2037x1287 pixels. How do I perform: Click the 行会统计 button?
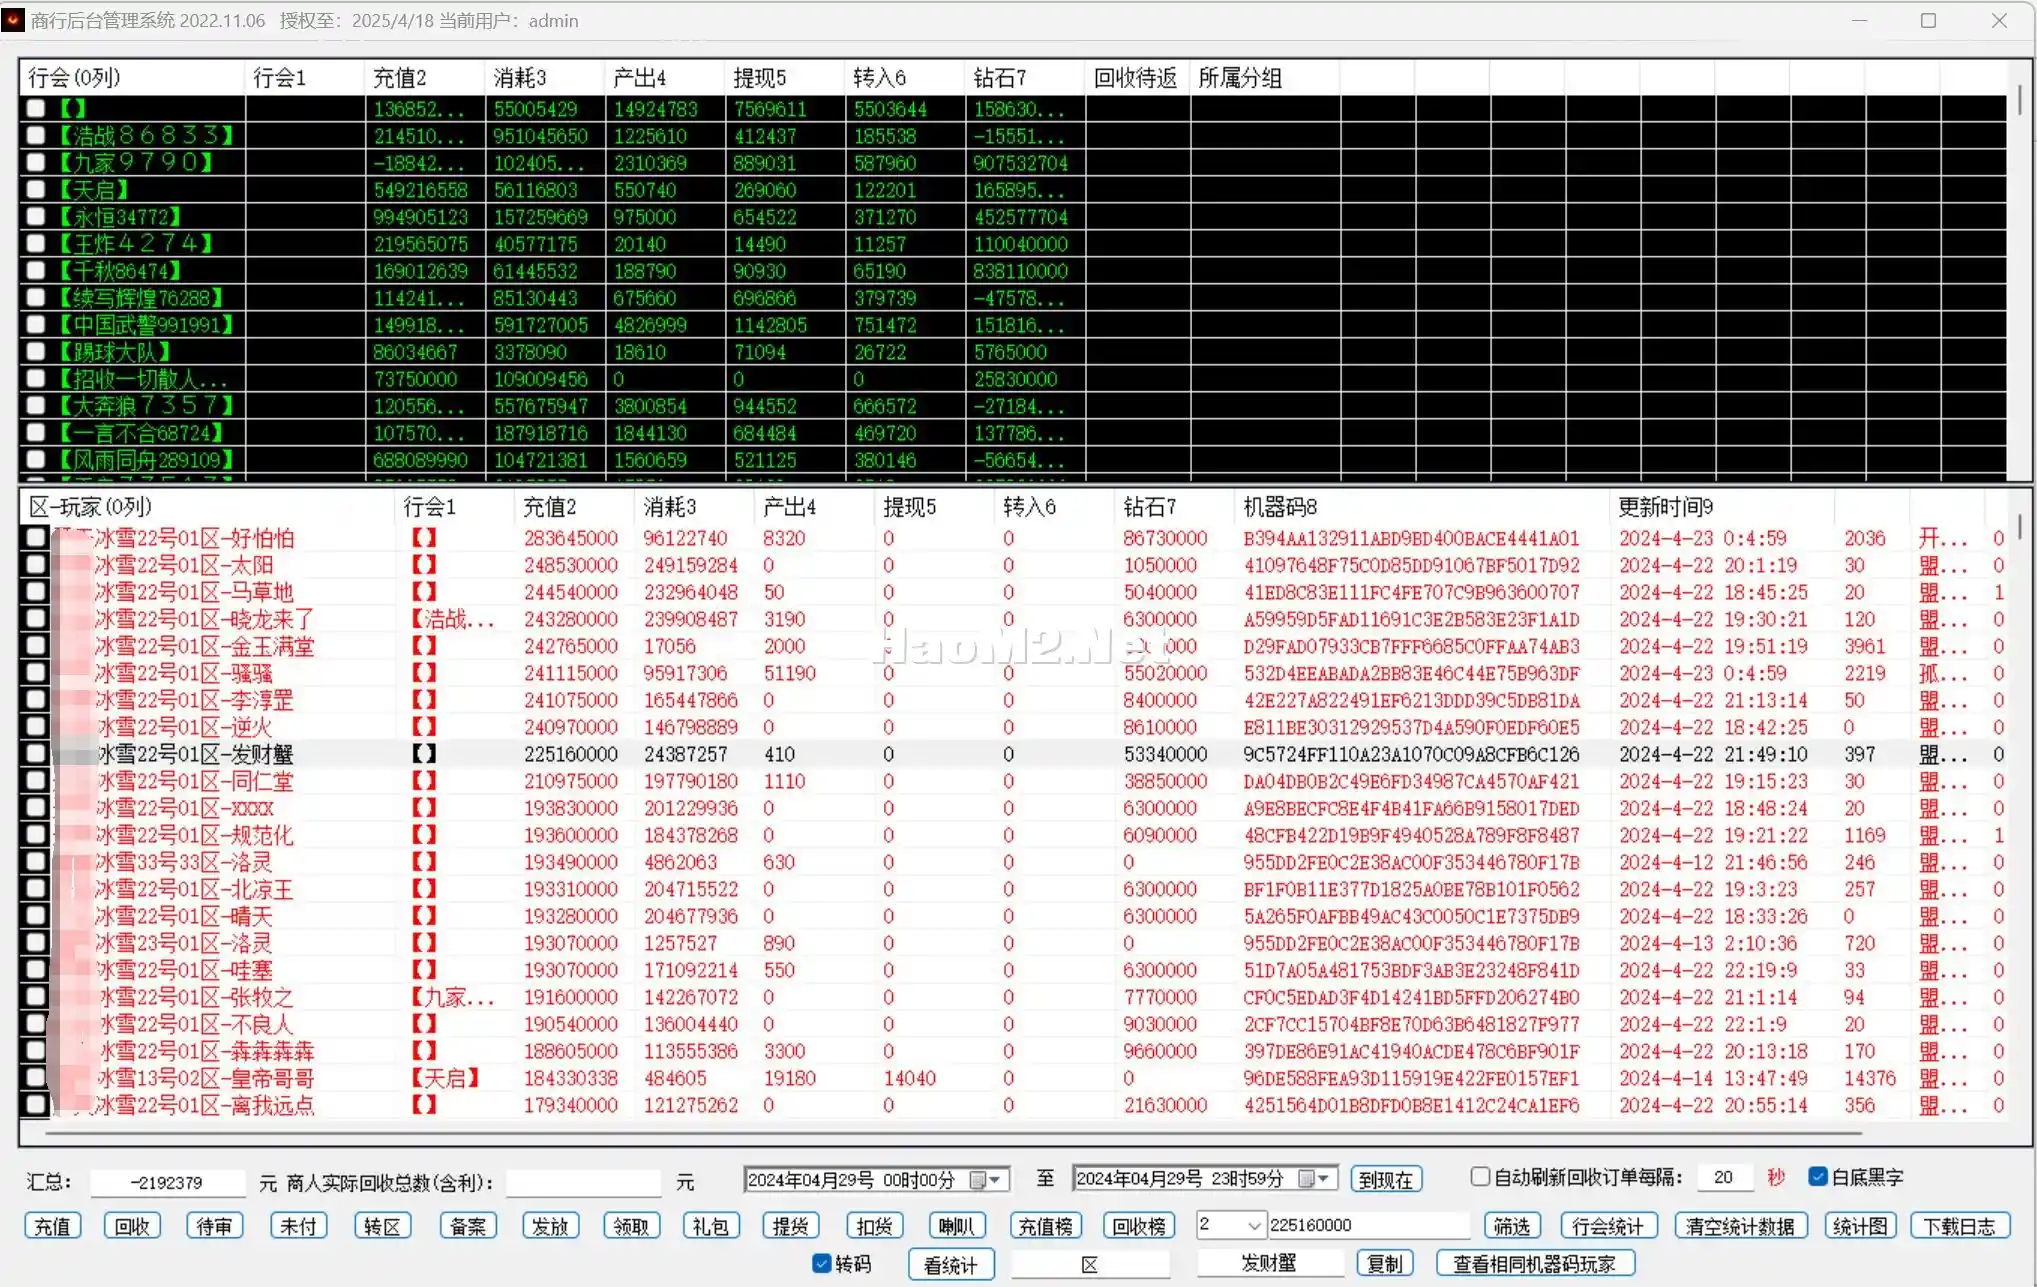pos(1608,1226)
